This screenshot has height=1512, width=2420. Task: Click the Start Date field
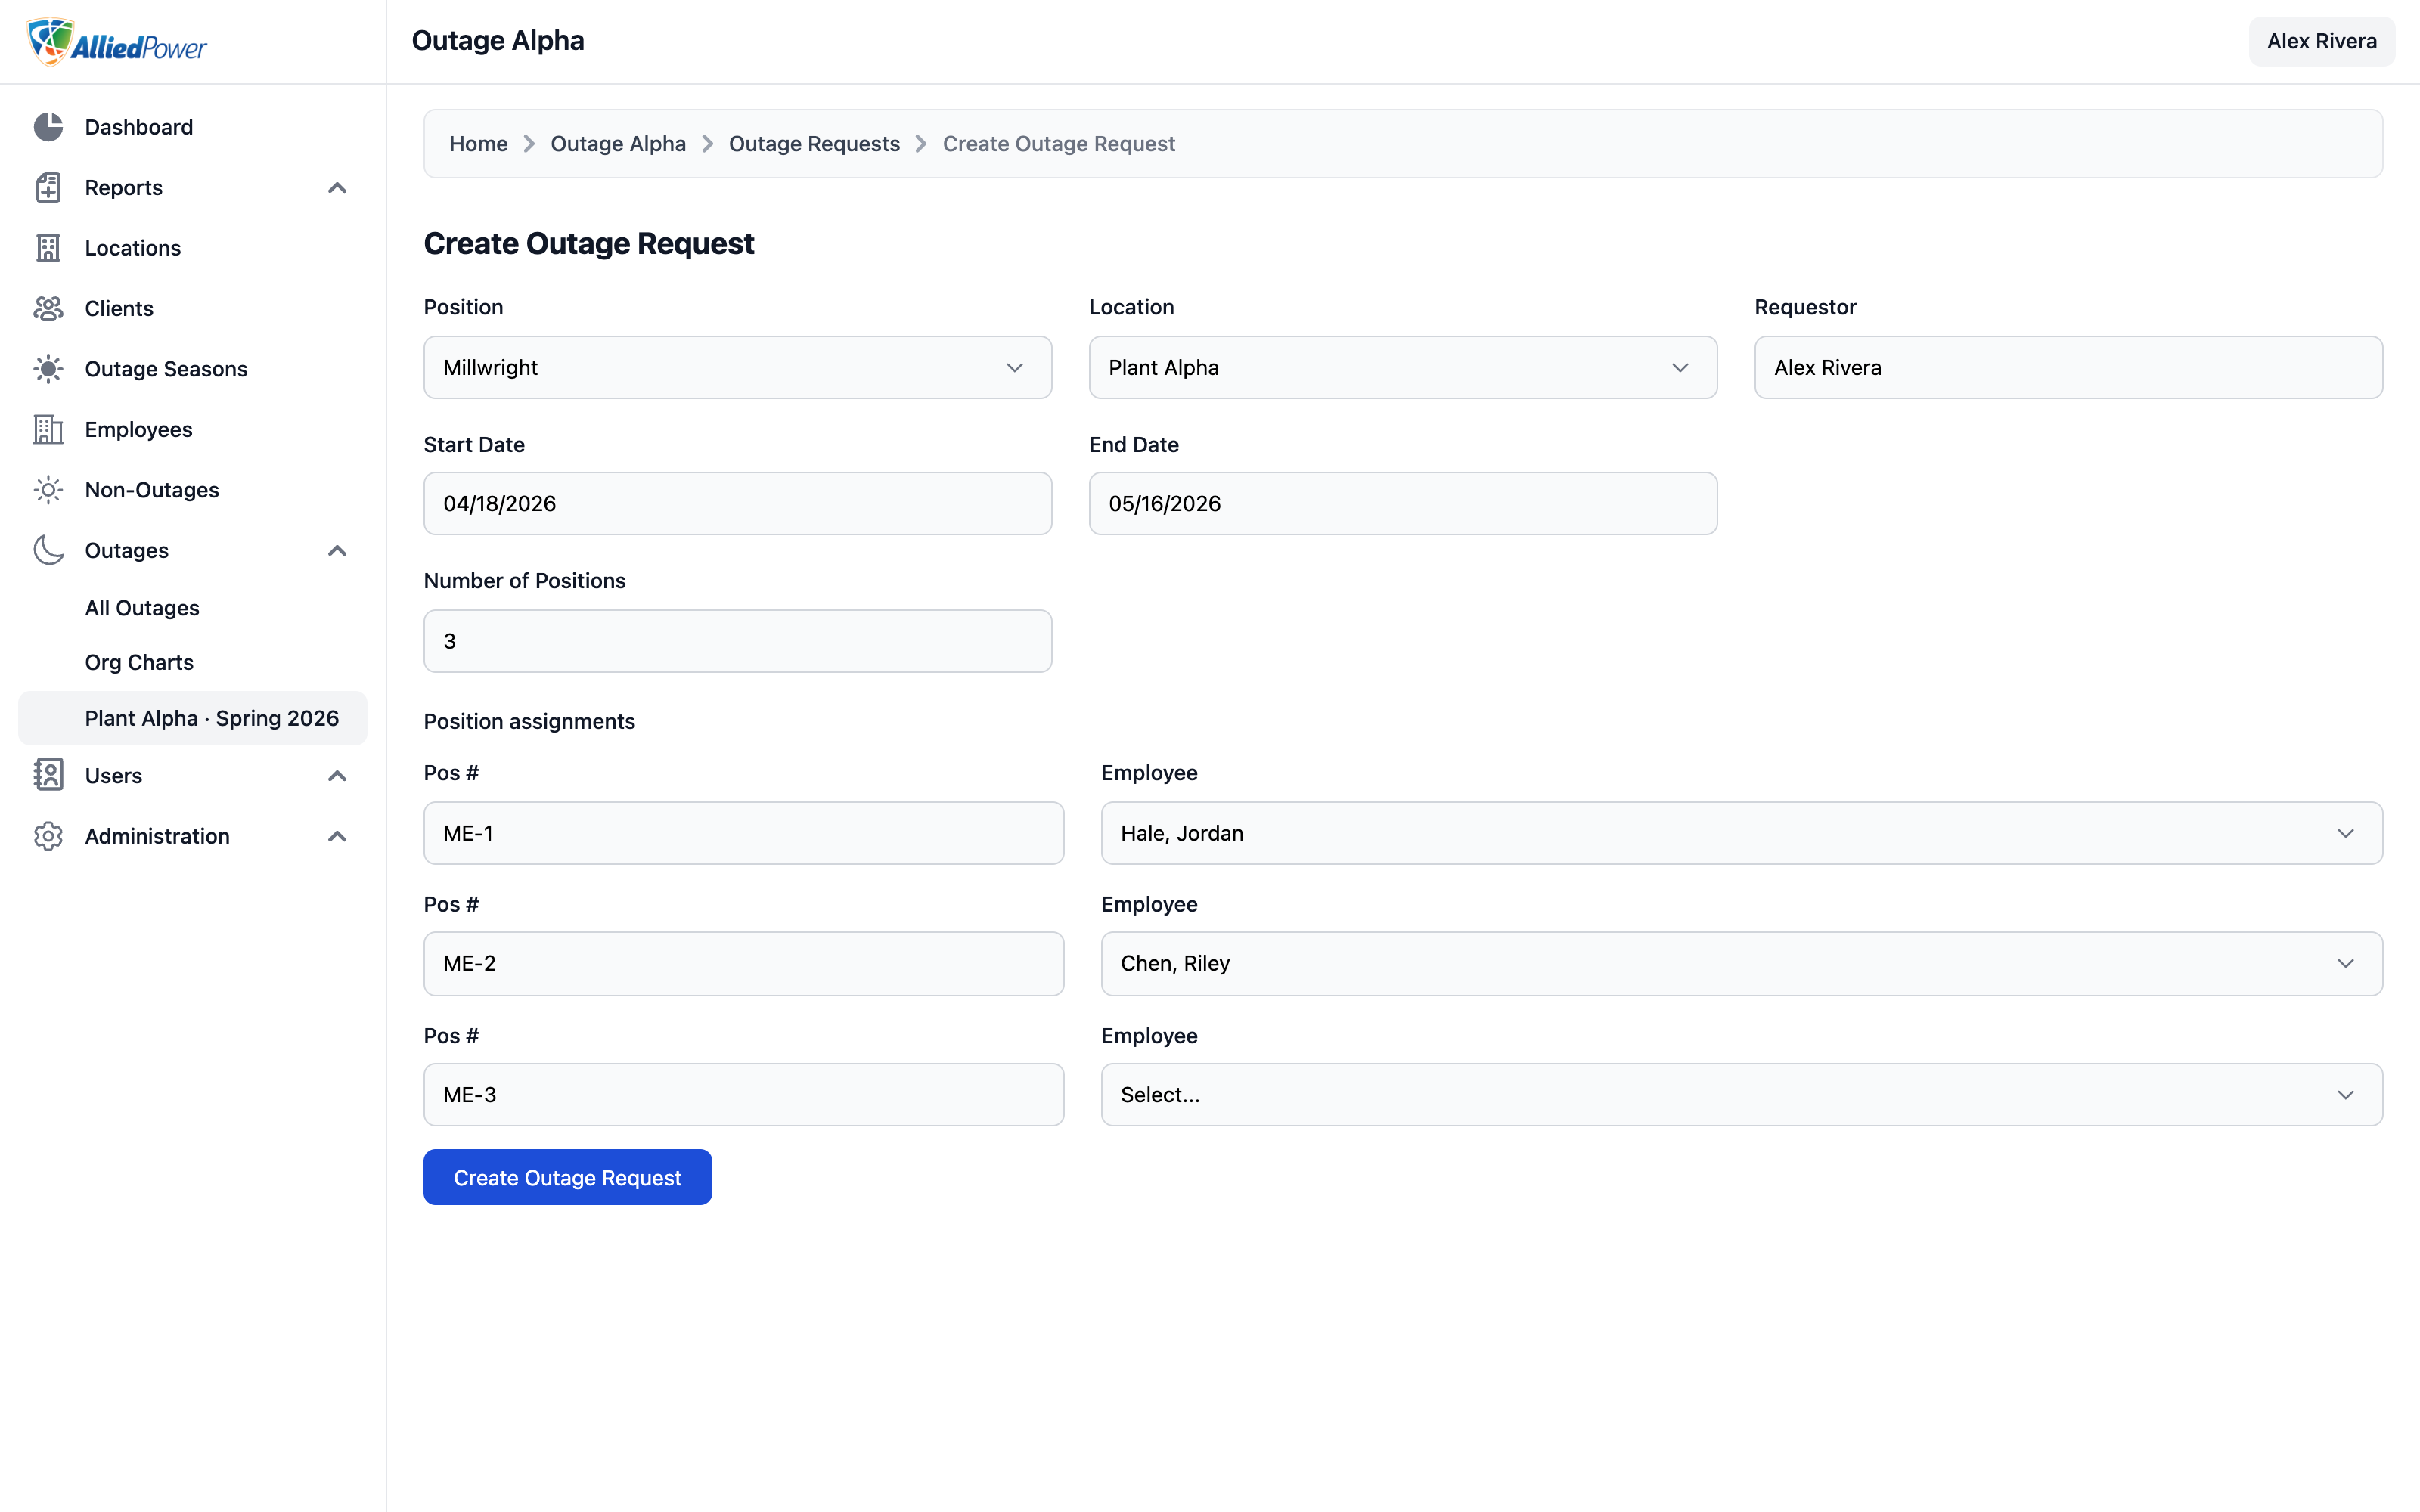coord(737,503)
